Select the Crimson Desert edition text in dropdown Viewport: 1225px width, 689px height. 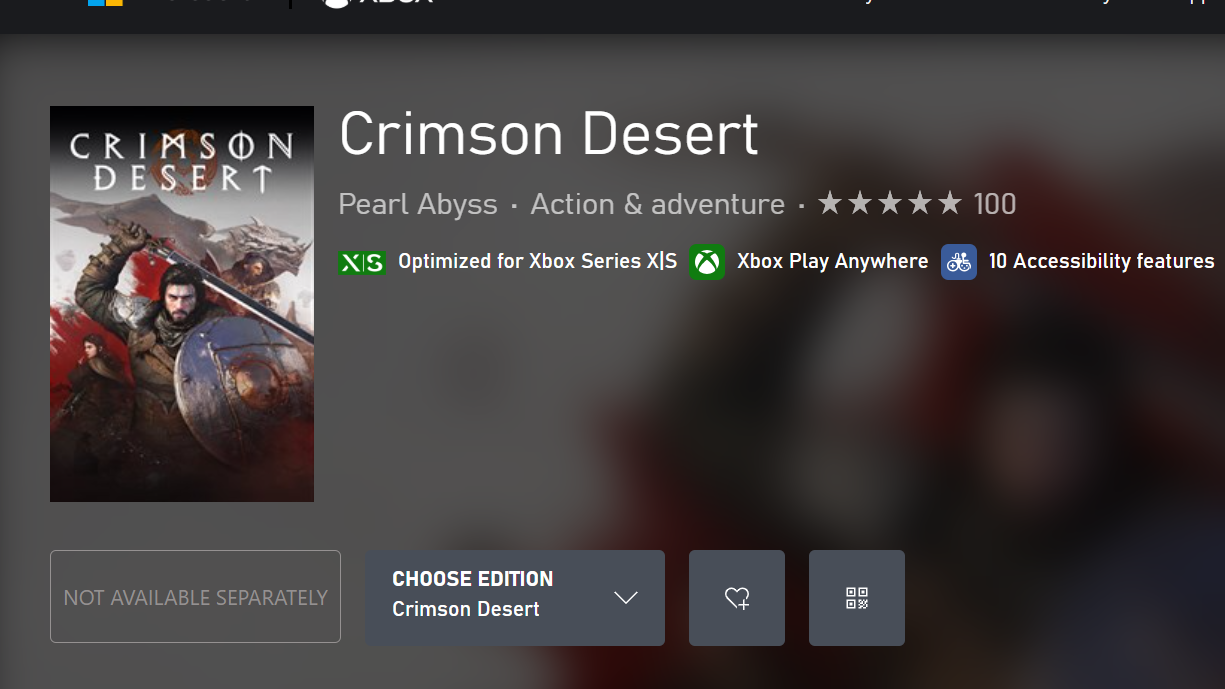(x=466, y=609)
